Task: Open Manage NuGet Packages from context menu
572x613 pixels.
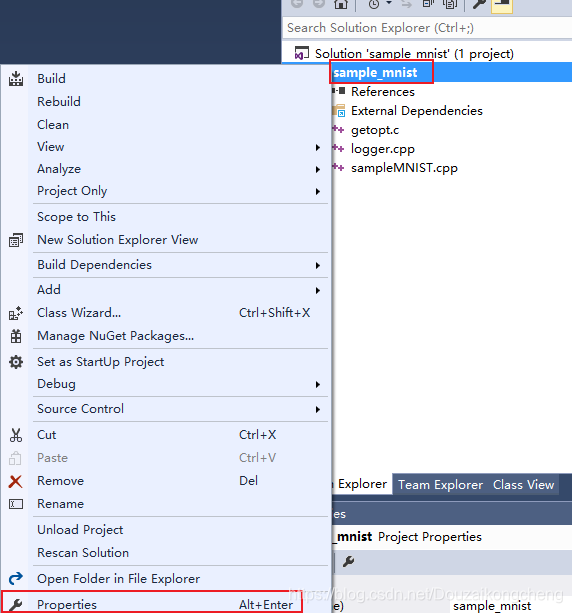Action: coord(115,336)
